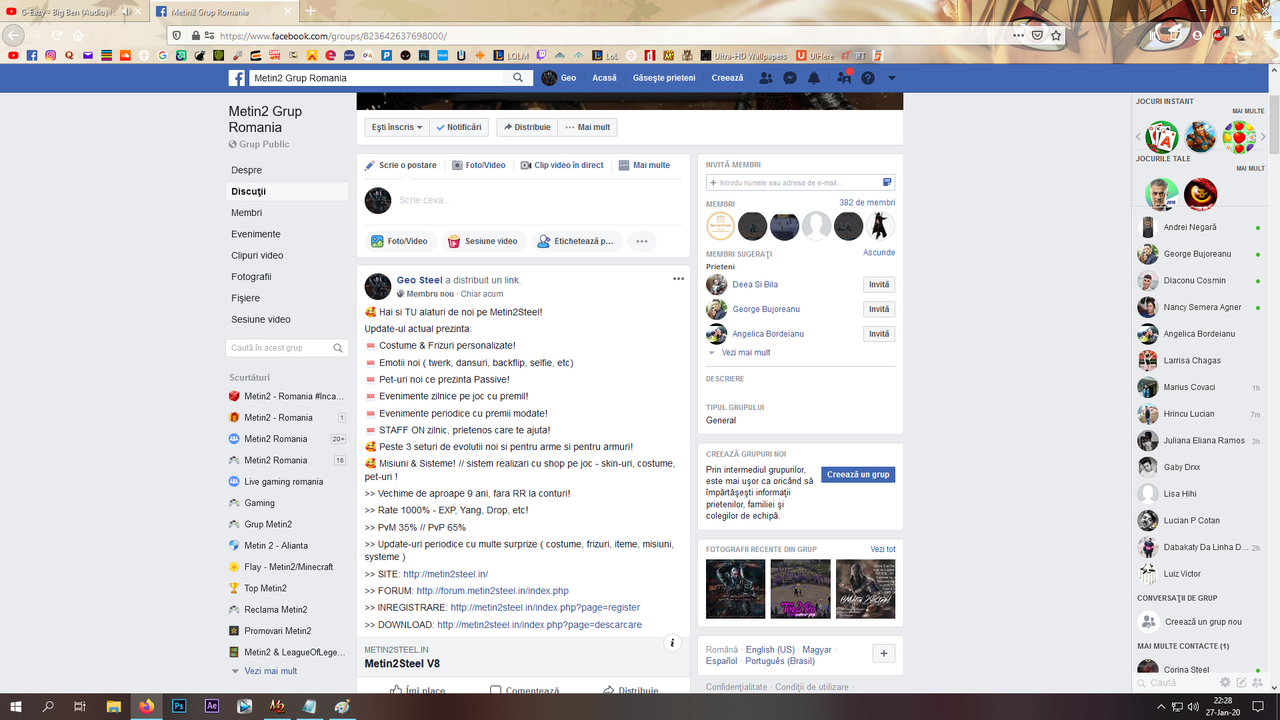Screen dimensions: 1280x720
Task: Click the taskbar search icon
Action: tap(48, 706)
